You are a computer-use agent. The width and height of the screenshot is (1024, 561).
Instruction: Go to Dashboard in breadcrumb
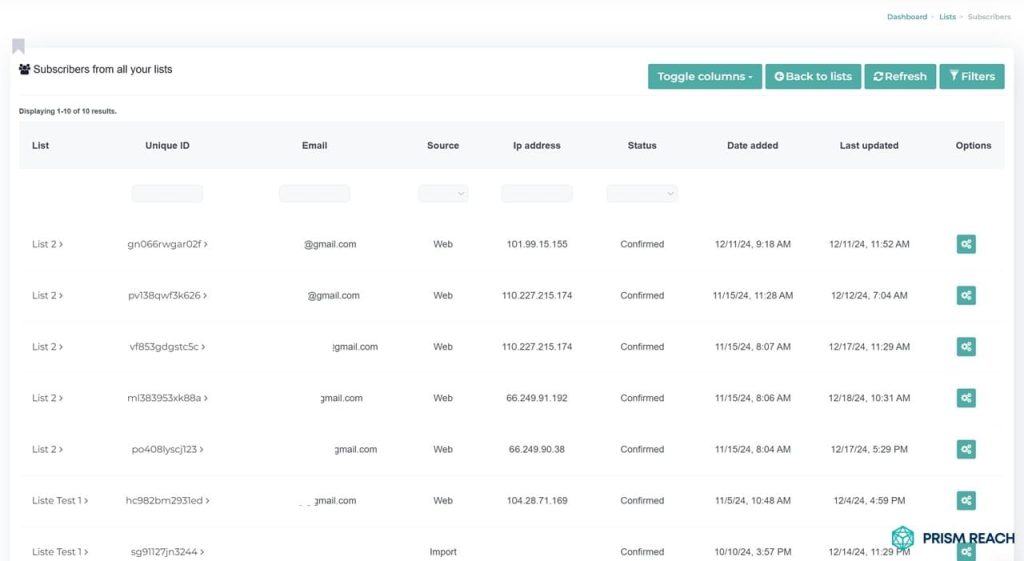(x=906, y=17)
